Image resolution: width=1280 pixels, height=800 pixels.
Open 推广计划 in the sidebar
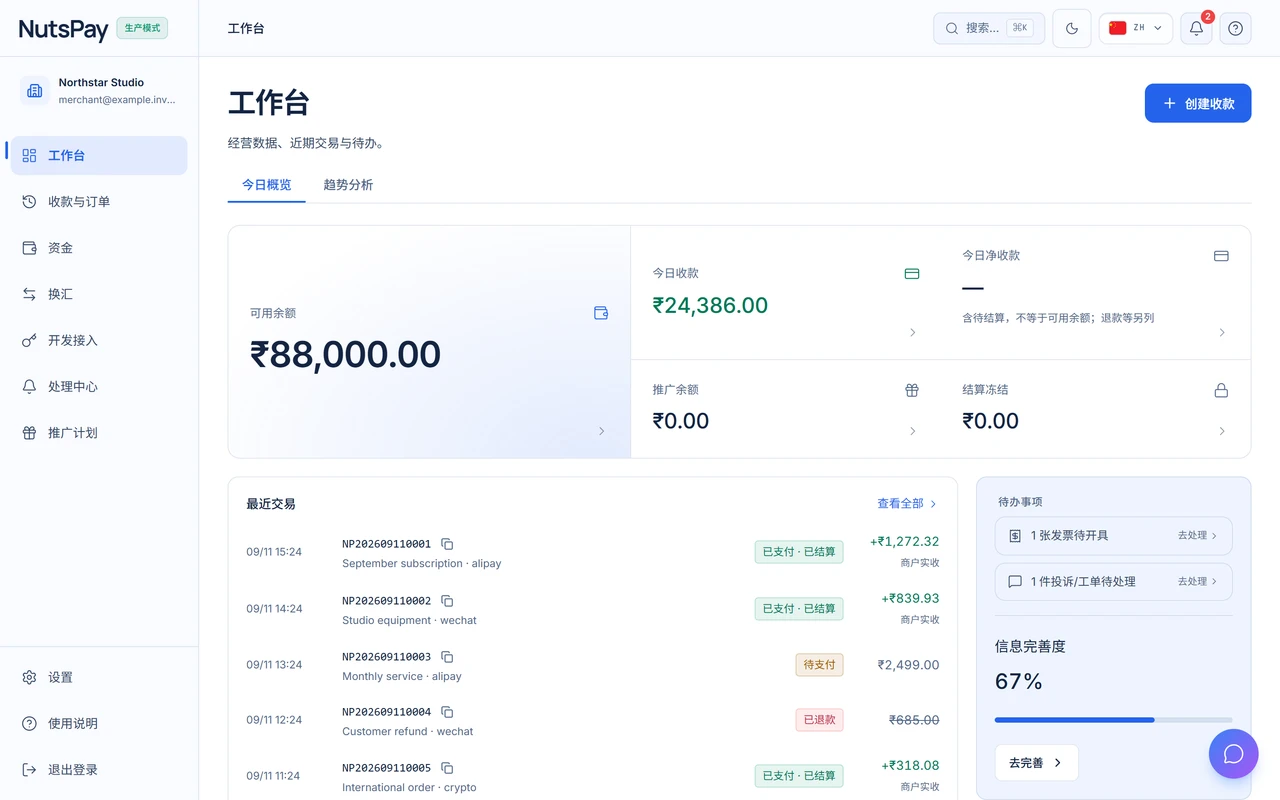[x=99, y=433]
